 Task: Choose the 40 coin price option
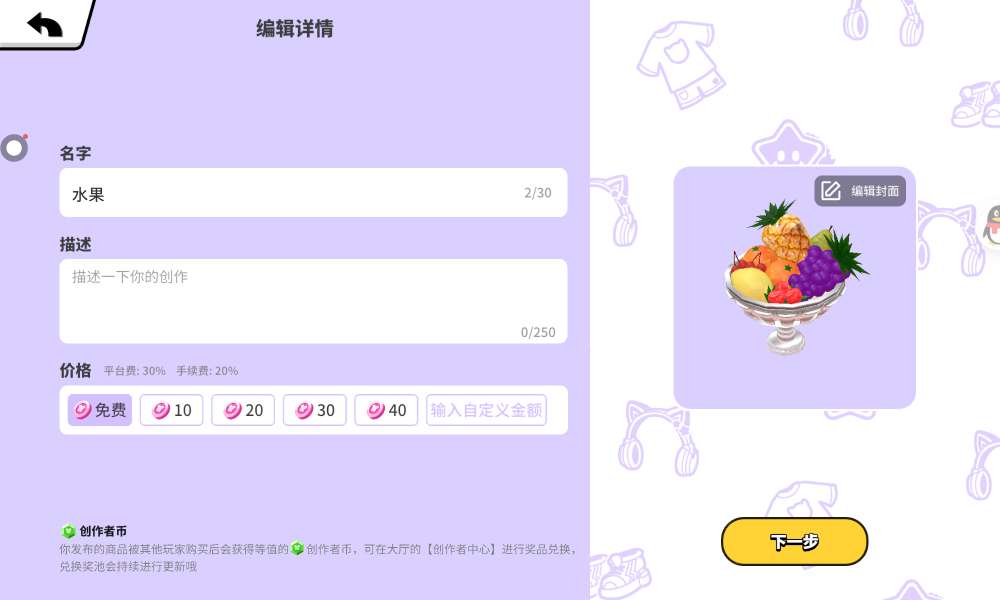[x=386, y=410]
